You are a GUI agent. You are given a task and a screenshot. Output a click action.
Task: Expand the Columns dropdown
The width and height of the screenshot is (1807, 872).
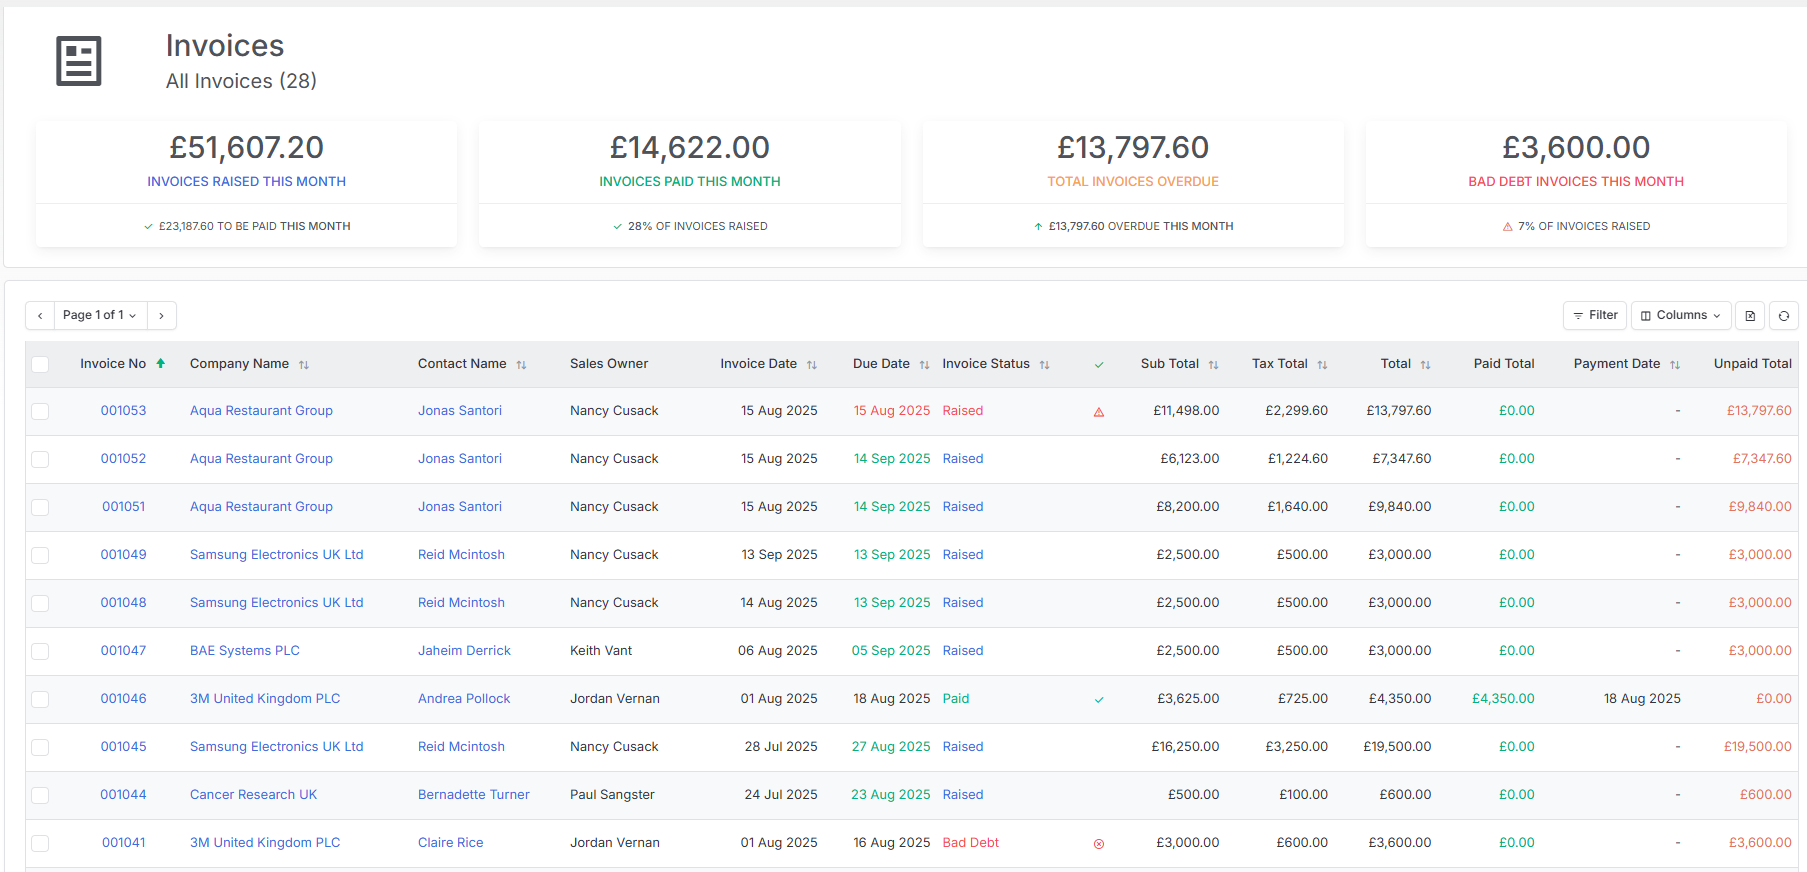[1681, 316]
